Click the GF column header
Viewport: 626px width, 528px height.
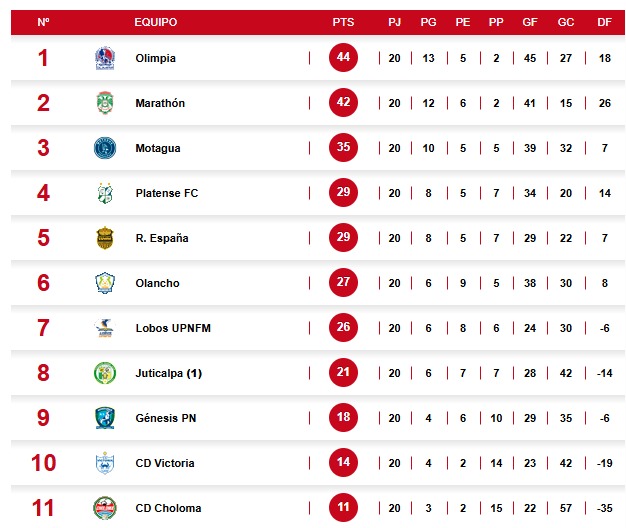530,22
